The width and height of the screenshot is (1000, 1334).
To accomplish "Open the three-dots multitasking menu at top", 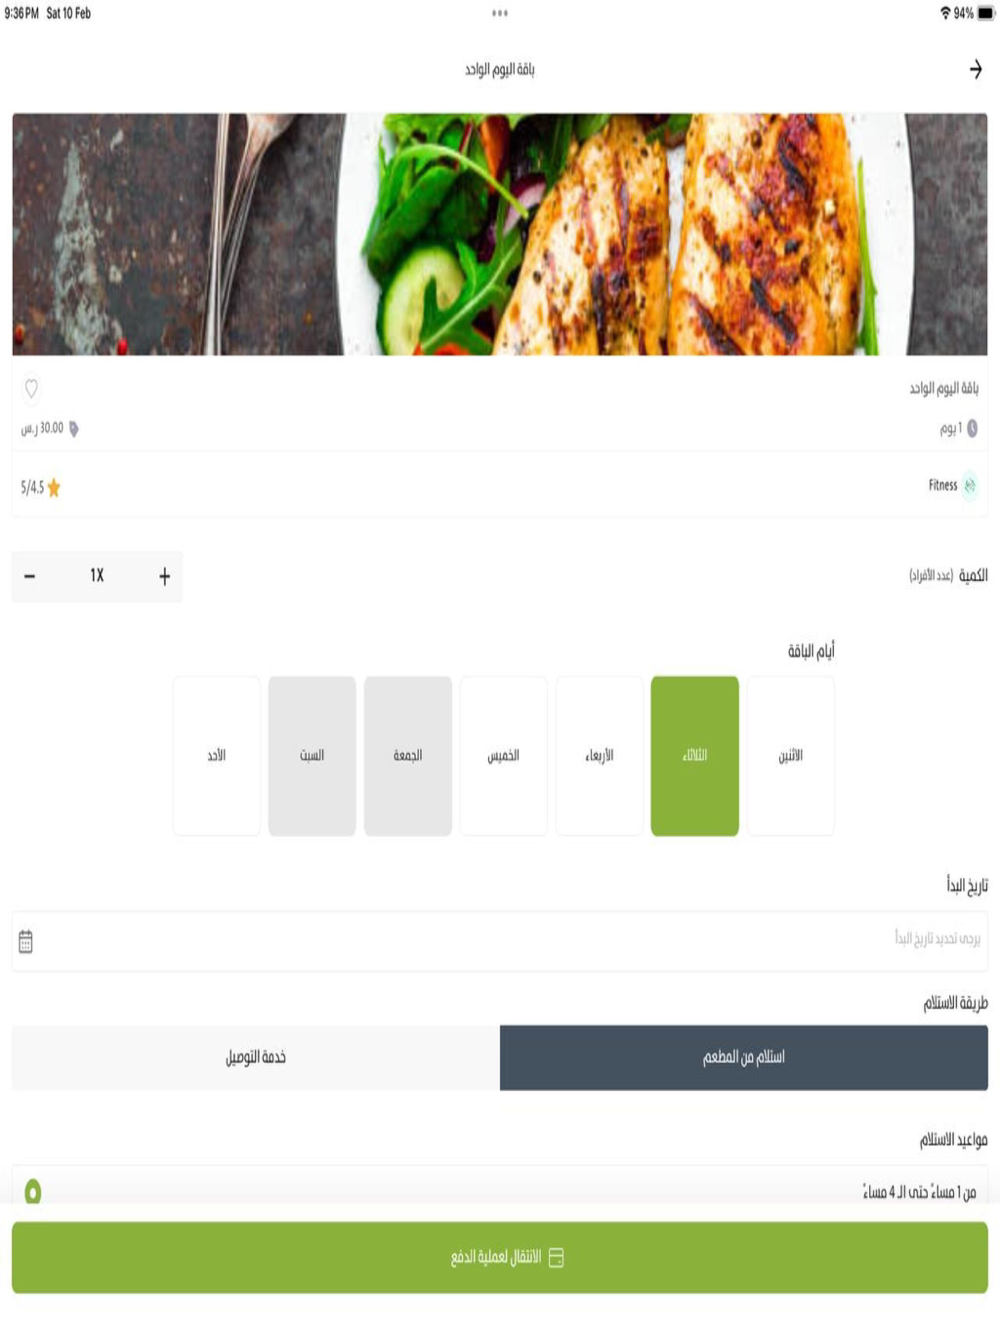I will tap(500, 13).
